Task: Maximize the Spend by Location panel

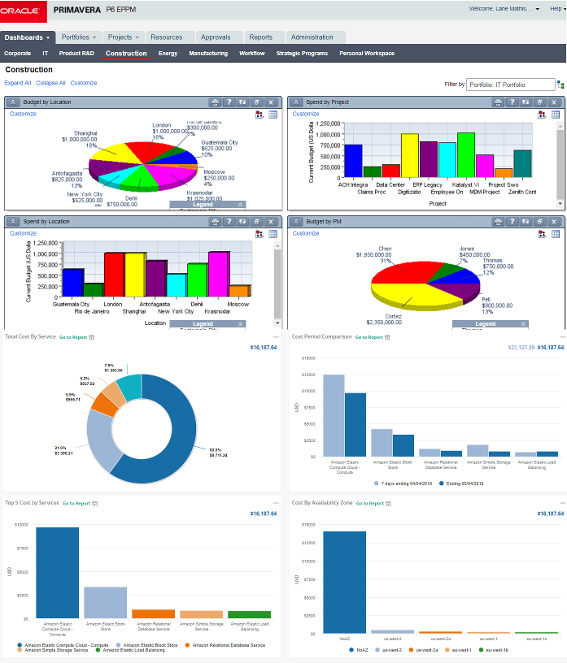Action: click(x=257, y=222)
